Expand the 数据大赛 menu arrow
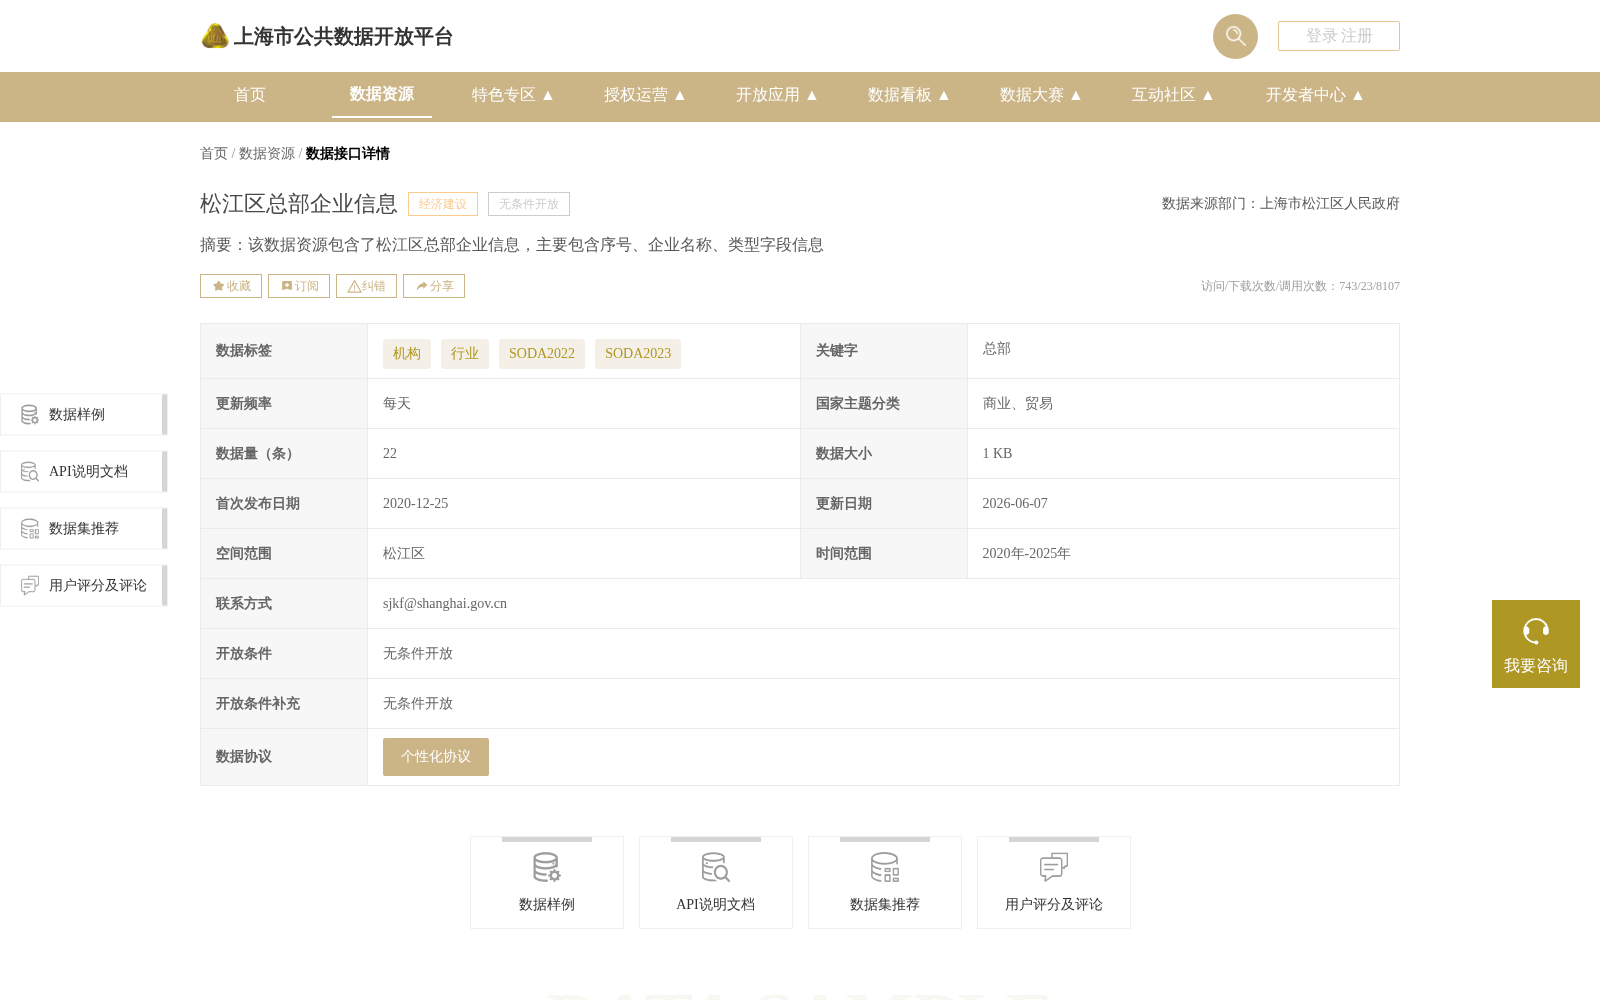1600x1000 pixels. coord(1076,95)
